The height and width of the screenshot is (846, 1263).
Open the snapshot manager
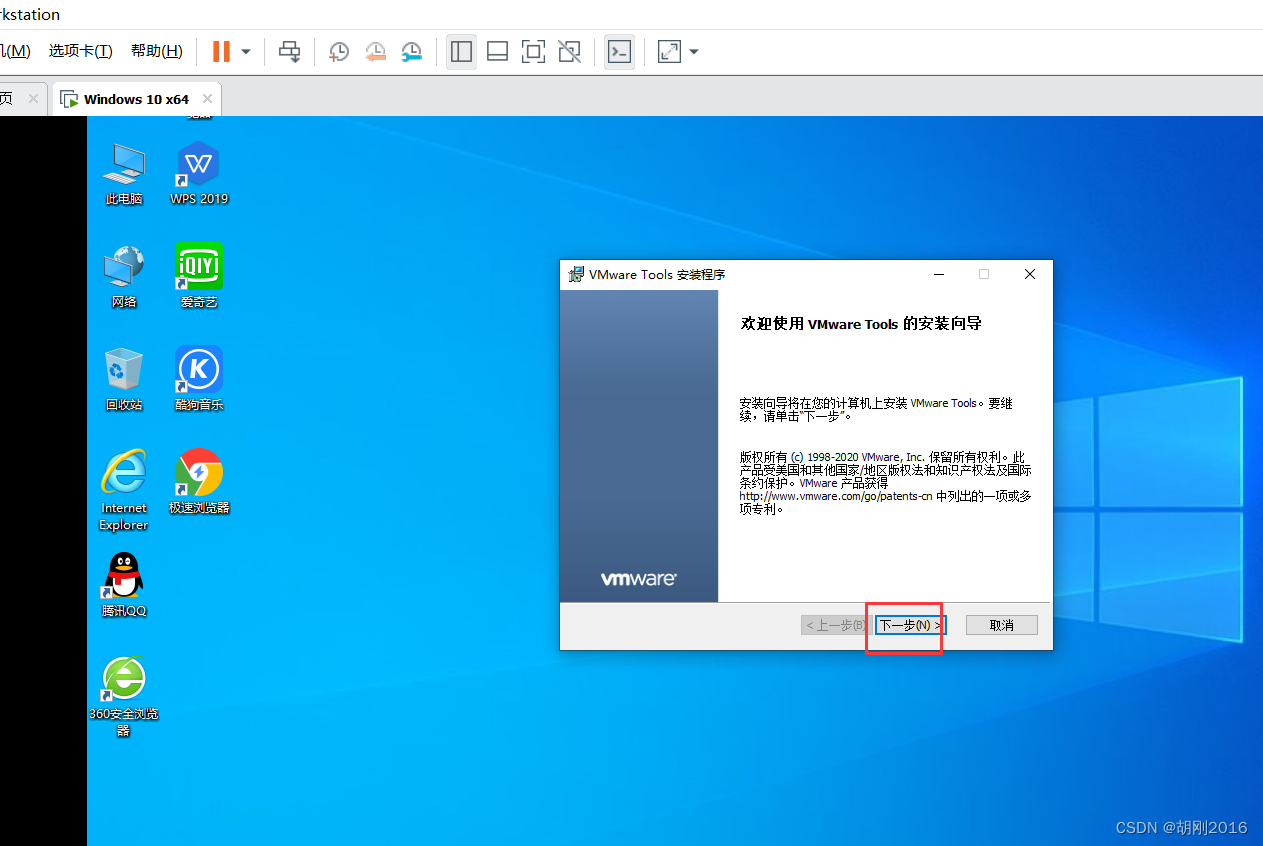click(411, 51)
